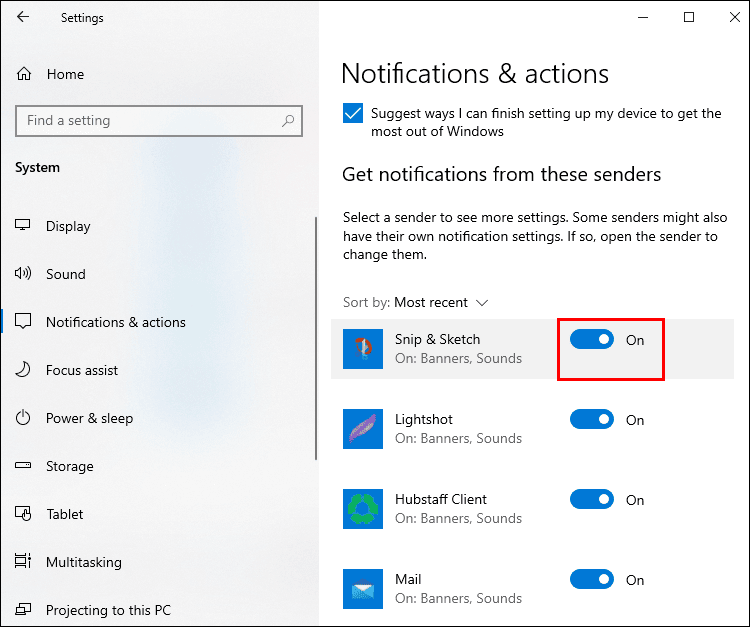This screenshot has width=750, height=627.
Task: Select the Sound speaker icon
Action: tap(22, 274)
